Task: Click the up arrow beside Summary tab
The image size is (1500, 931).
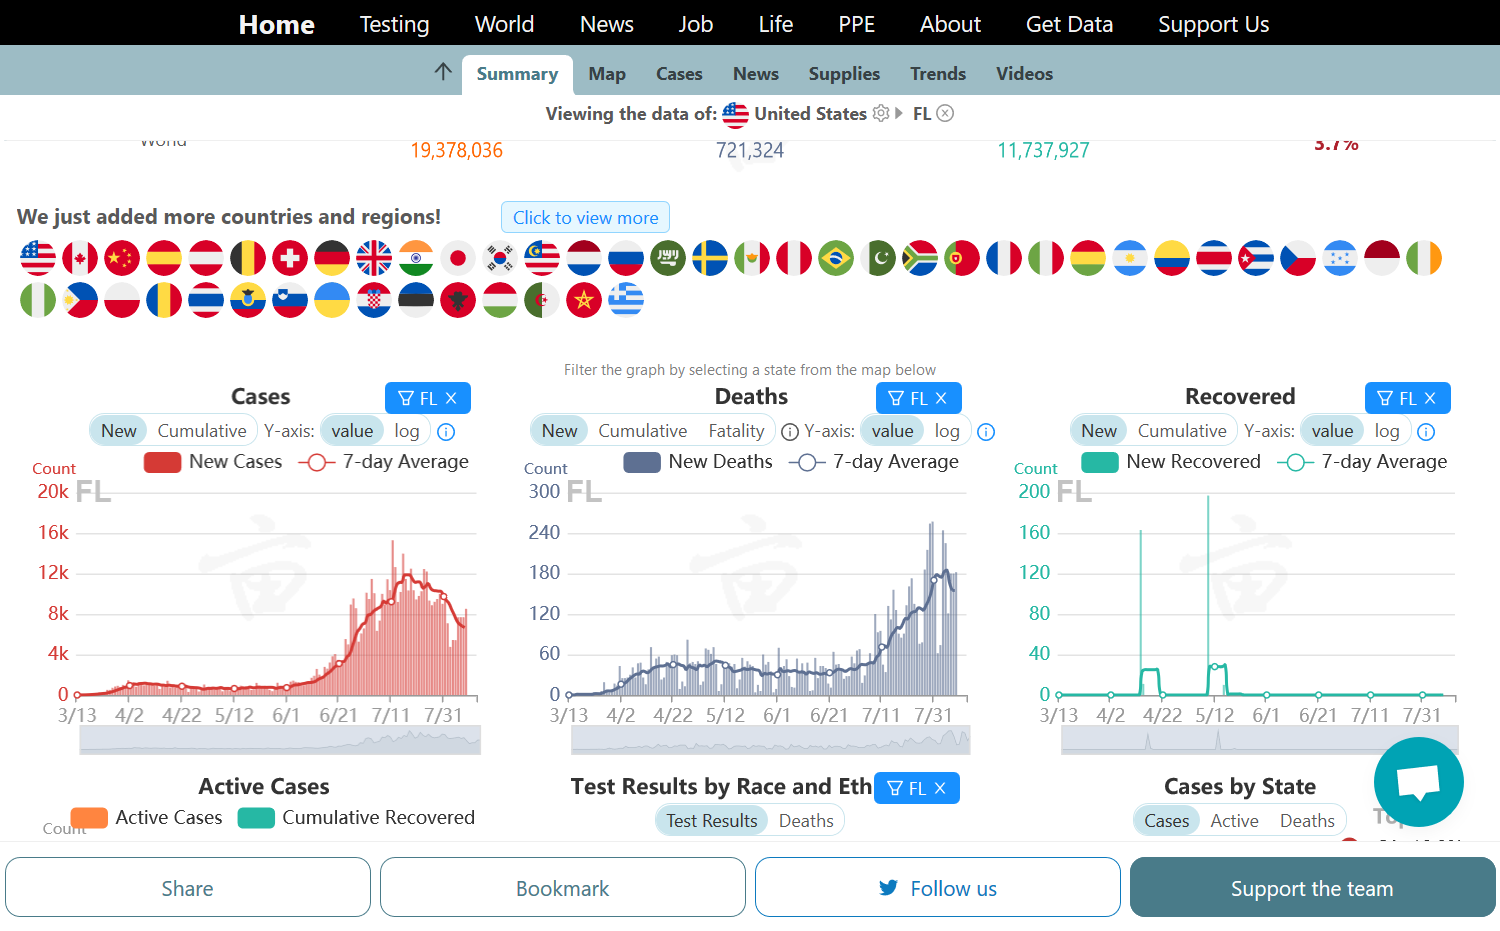Action: pyautogui.click(x=443, y=71)
